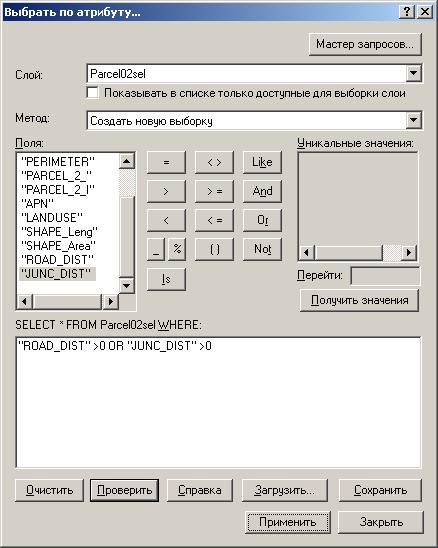Screen dimensions: 438x548
Task: Click the Проверить verify button
Action: click(124, 490)
